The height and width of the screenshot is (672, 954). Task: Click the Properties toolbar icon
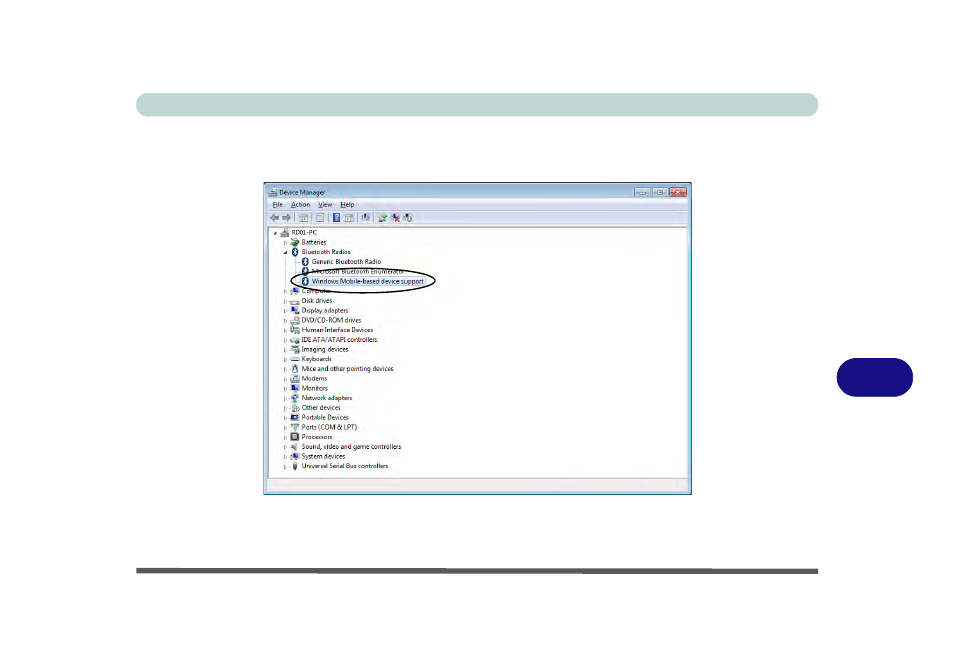coord(319,218)
